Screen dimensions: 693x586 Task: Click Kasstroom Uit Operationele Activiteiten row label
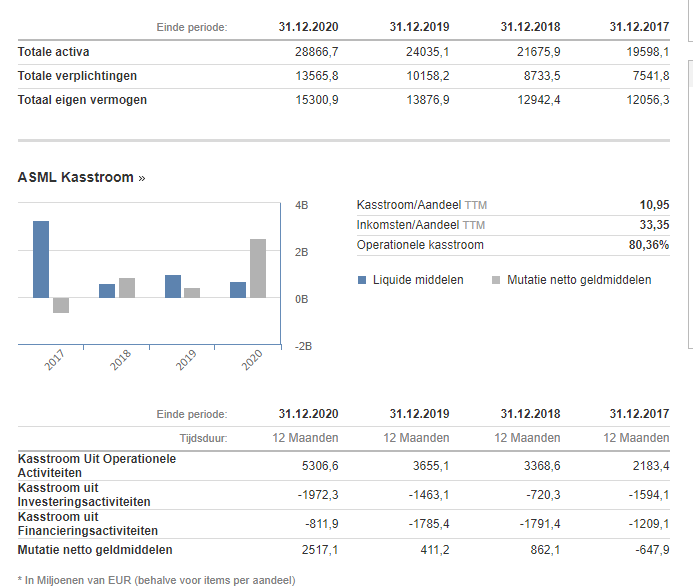[x=97, y=466]
